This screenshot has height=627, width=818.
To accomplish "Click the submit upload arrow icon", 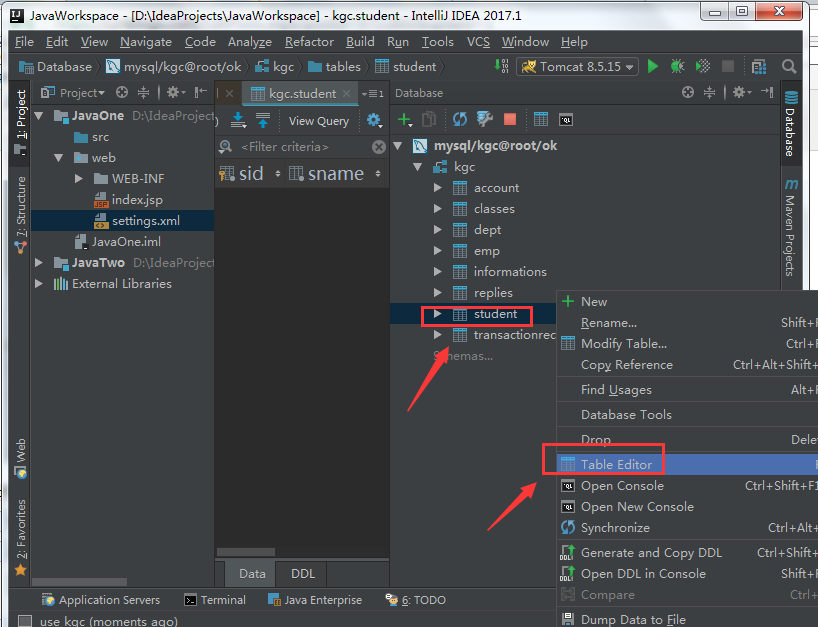I will click(263, 120).
